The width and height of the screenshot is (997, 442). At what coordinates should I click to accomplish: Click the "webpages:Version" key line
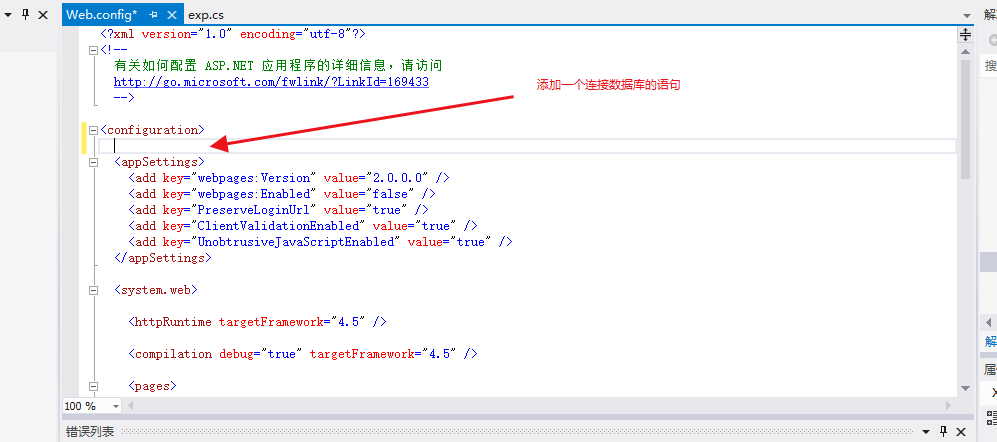tap(289, 178)
